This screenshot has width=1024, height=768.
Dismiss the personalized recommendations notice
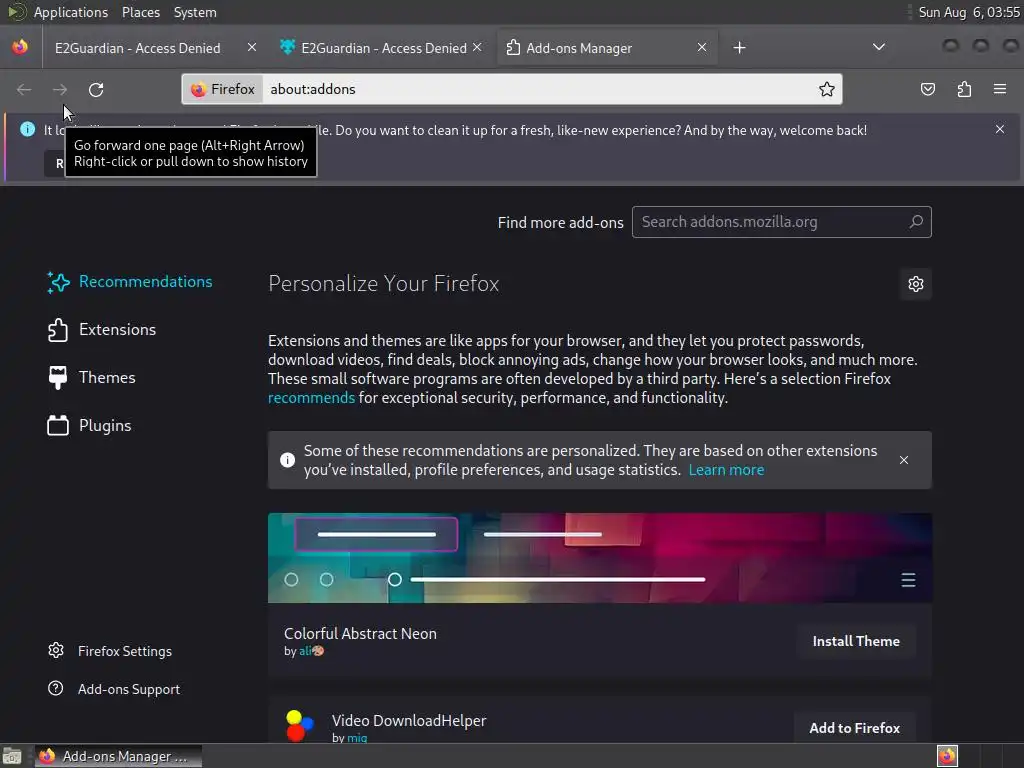click(x=903, y=460)
